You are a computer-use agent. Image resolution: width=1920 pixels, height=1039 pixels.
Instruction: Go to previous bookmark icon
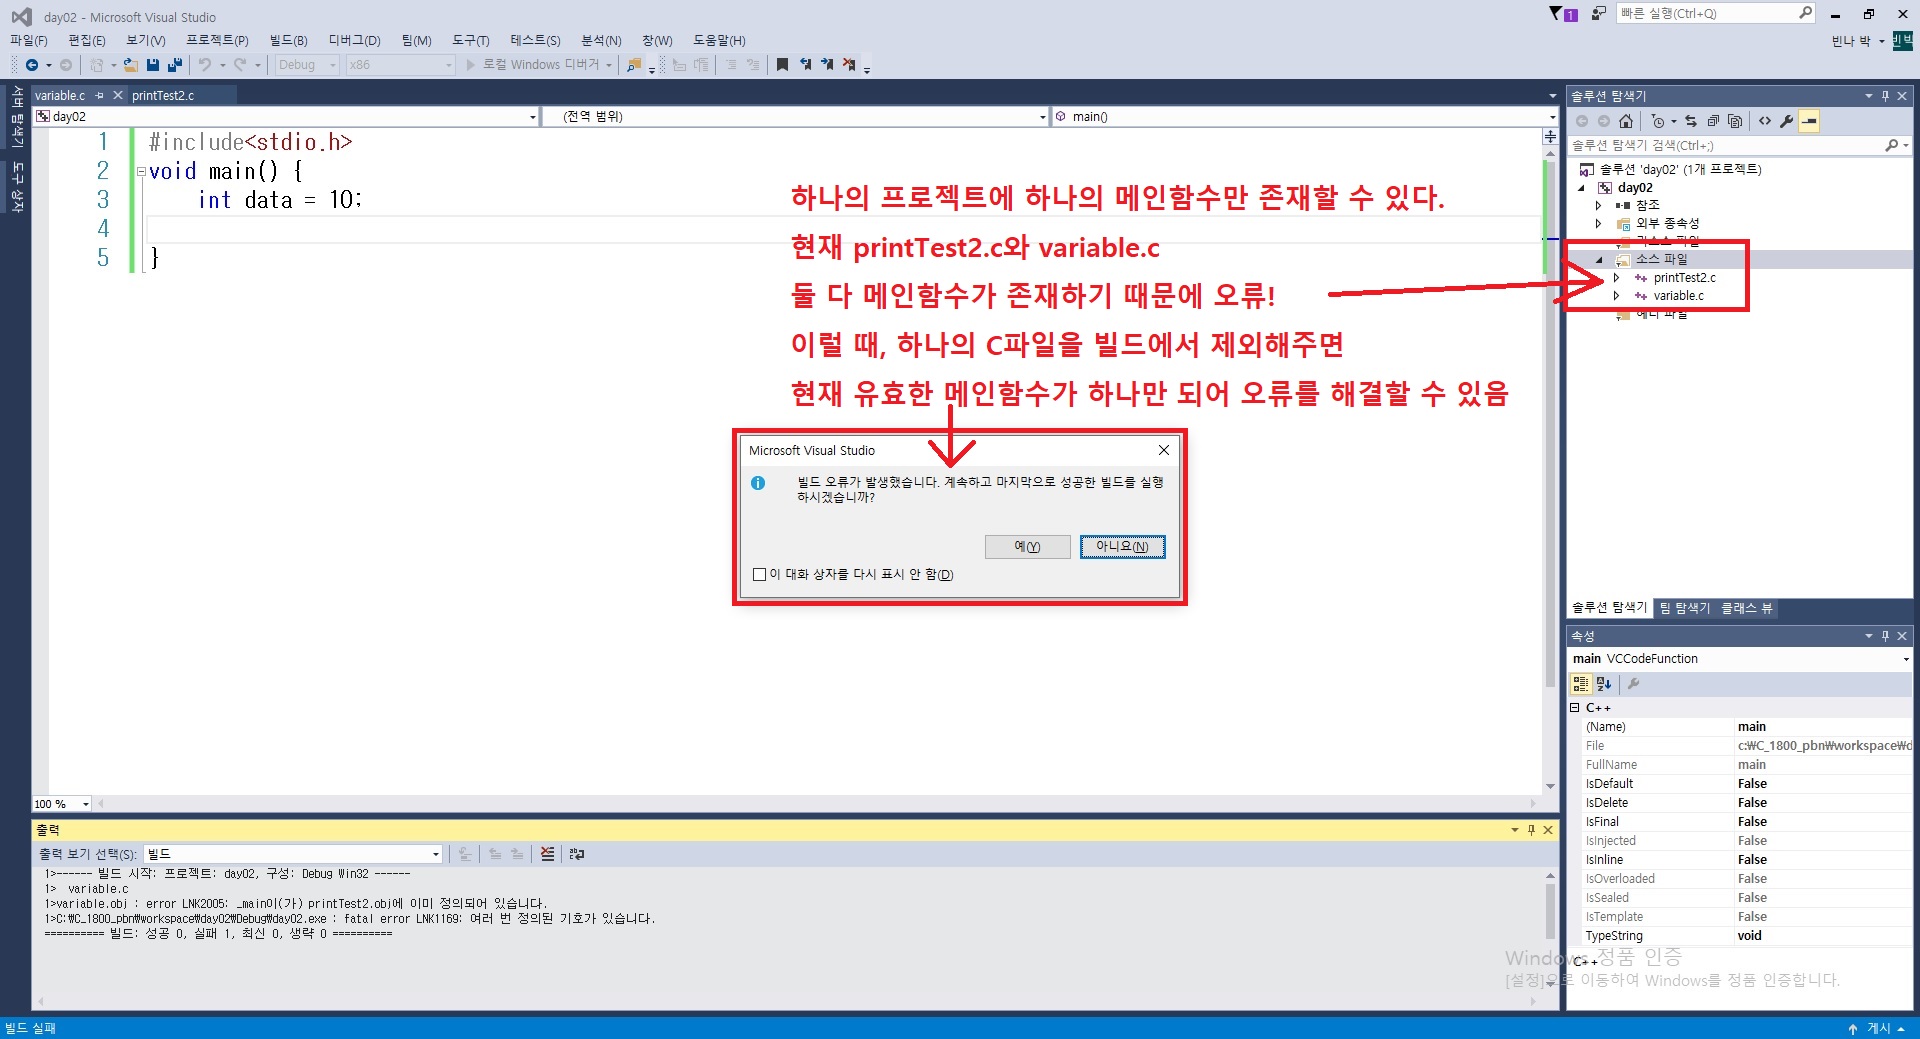click(x=805, y=65)
